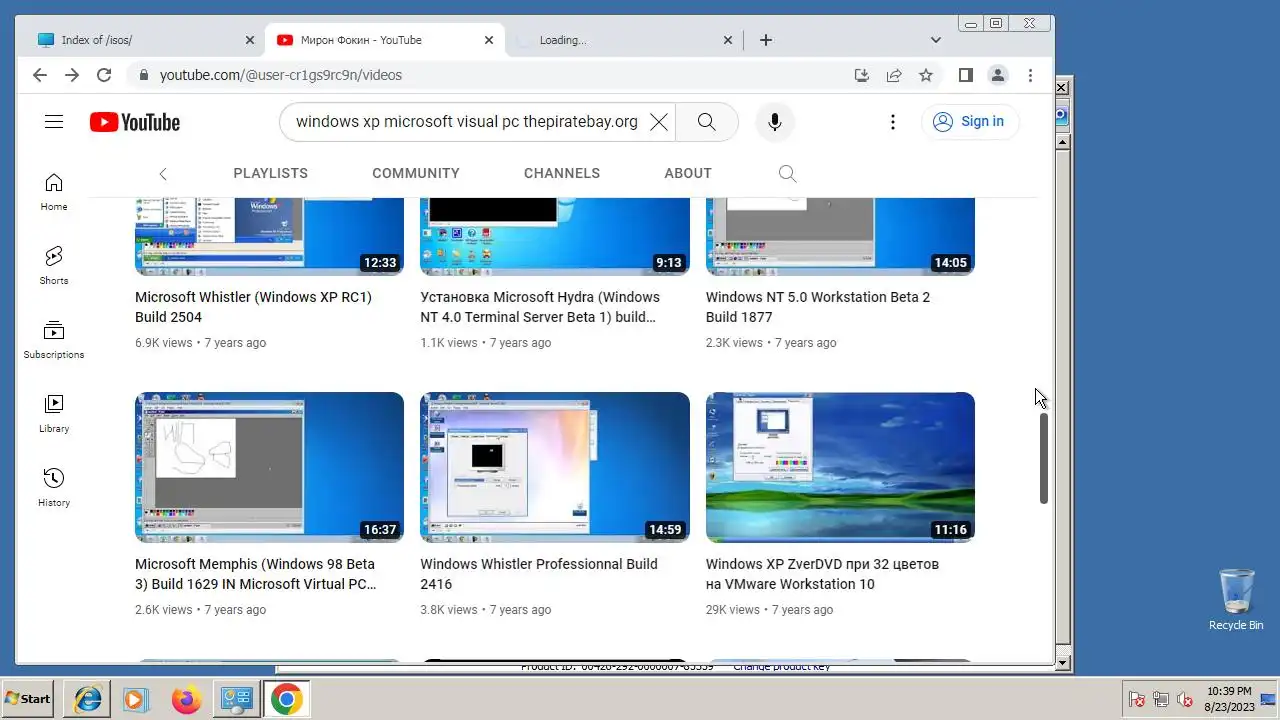Close the Мирон Фокин YouTube tab

[488, 40]
